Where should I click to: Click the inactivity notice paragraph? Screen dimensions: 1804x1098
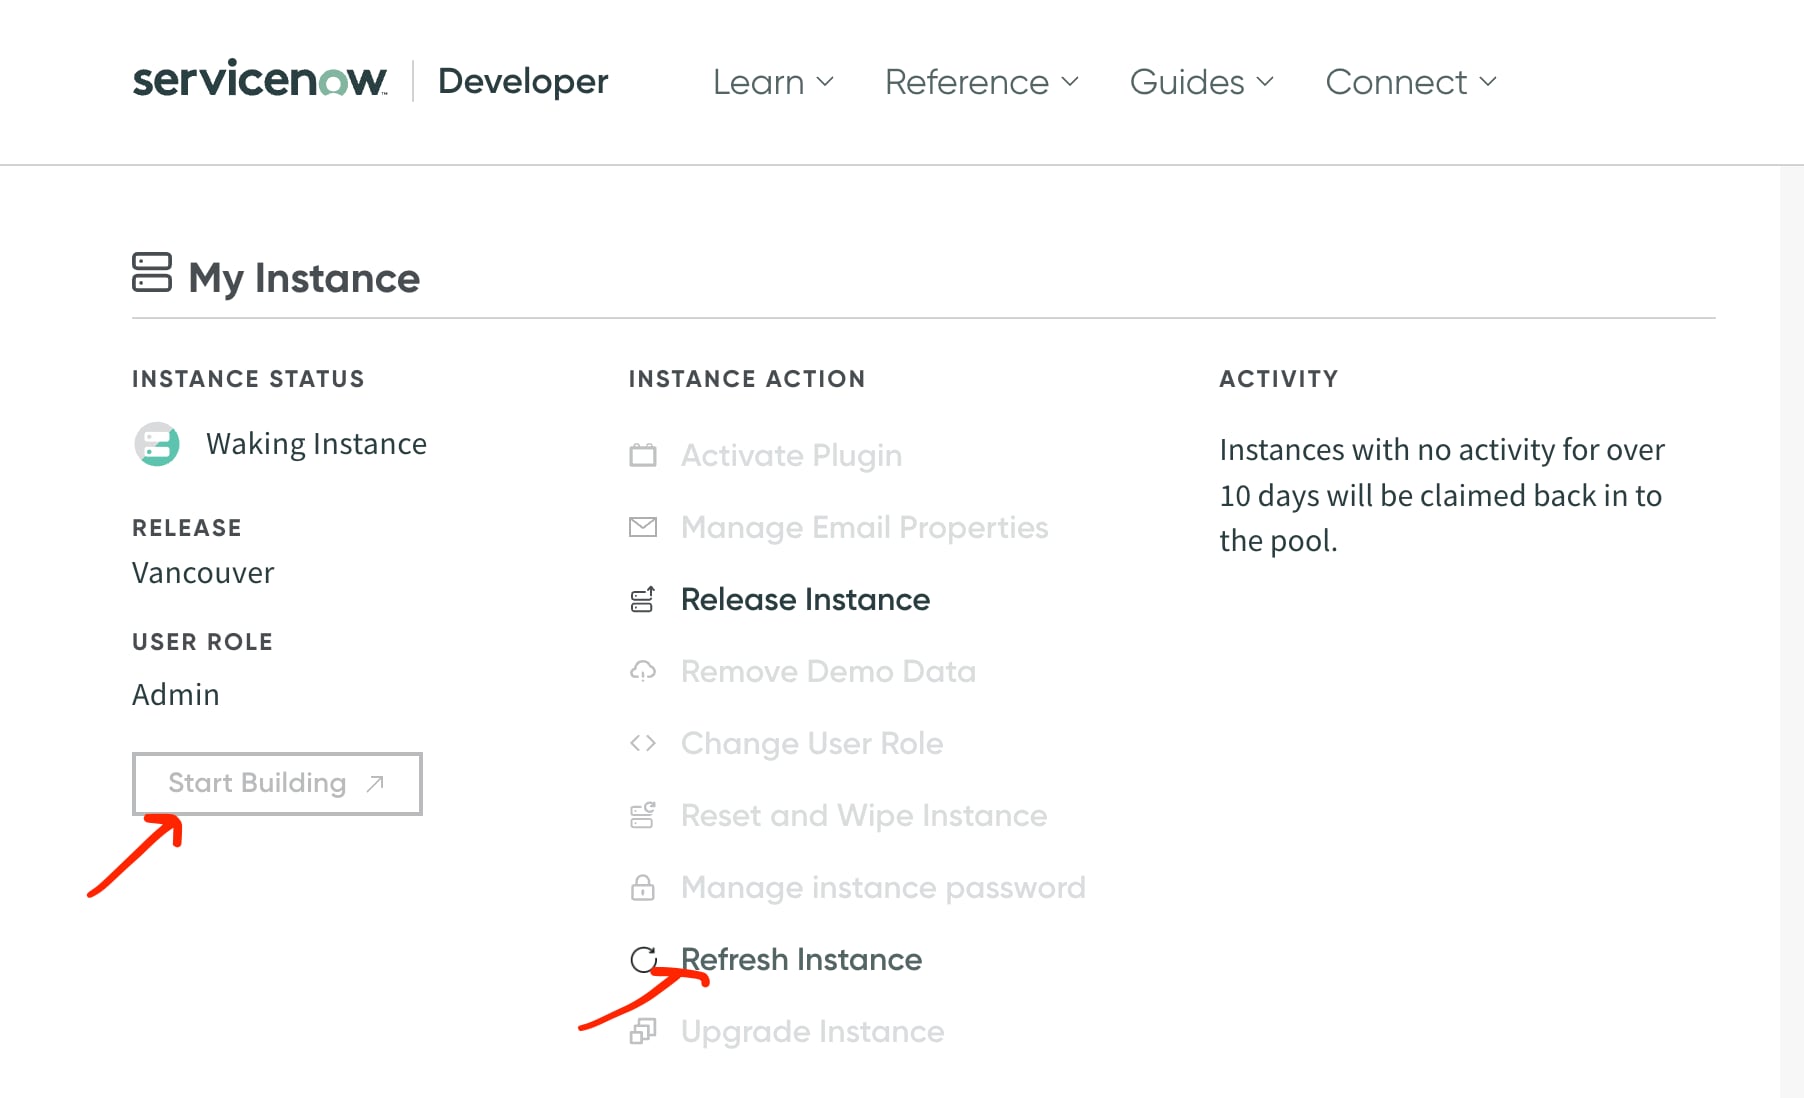coord(1442,495)
